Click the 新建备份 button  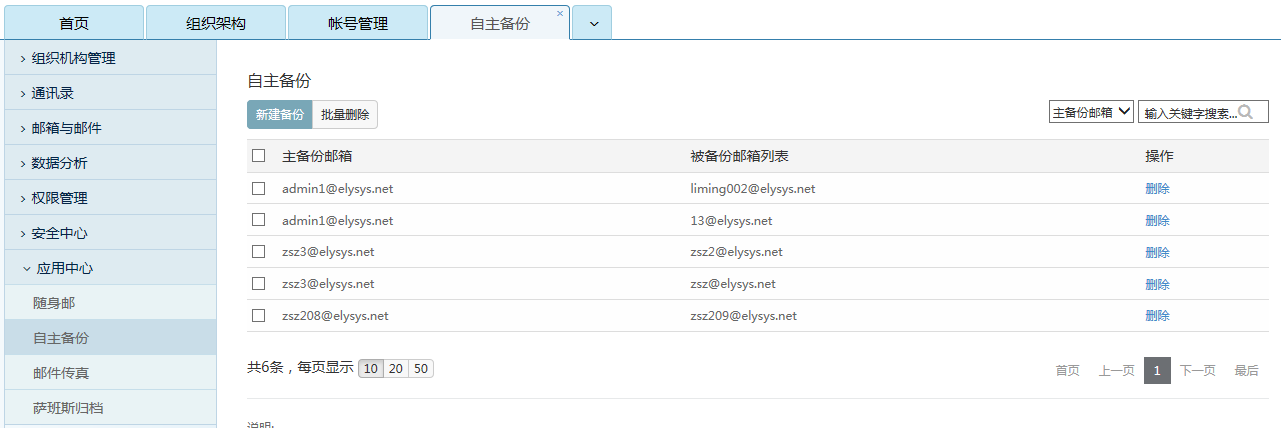(280, 115)
